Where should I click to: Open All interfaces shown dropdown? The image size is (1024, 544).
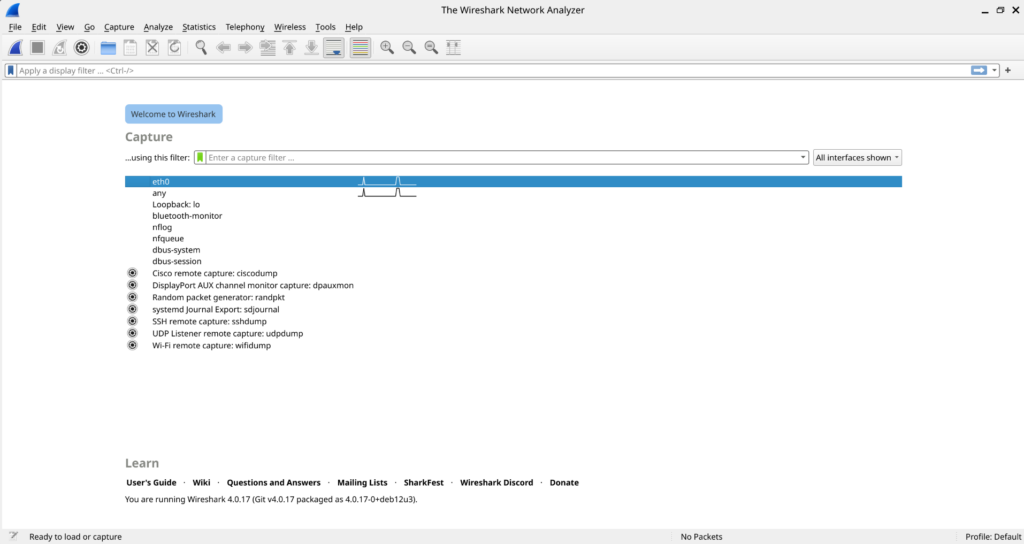(x=857, y=157)
